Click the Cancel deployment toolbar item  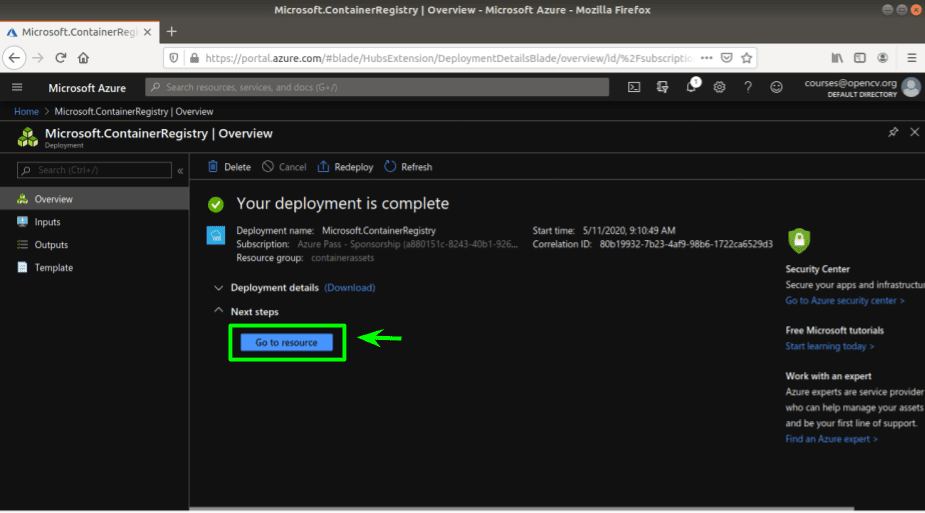(x=284, y=167)
